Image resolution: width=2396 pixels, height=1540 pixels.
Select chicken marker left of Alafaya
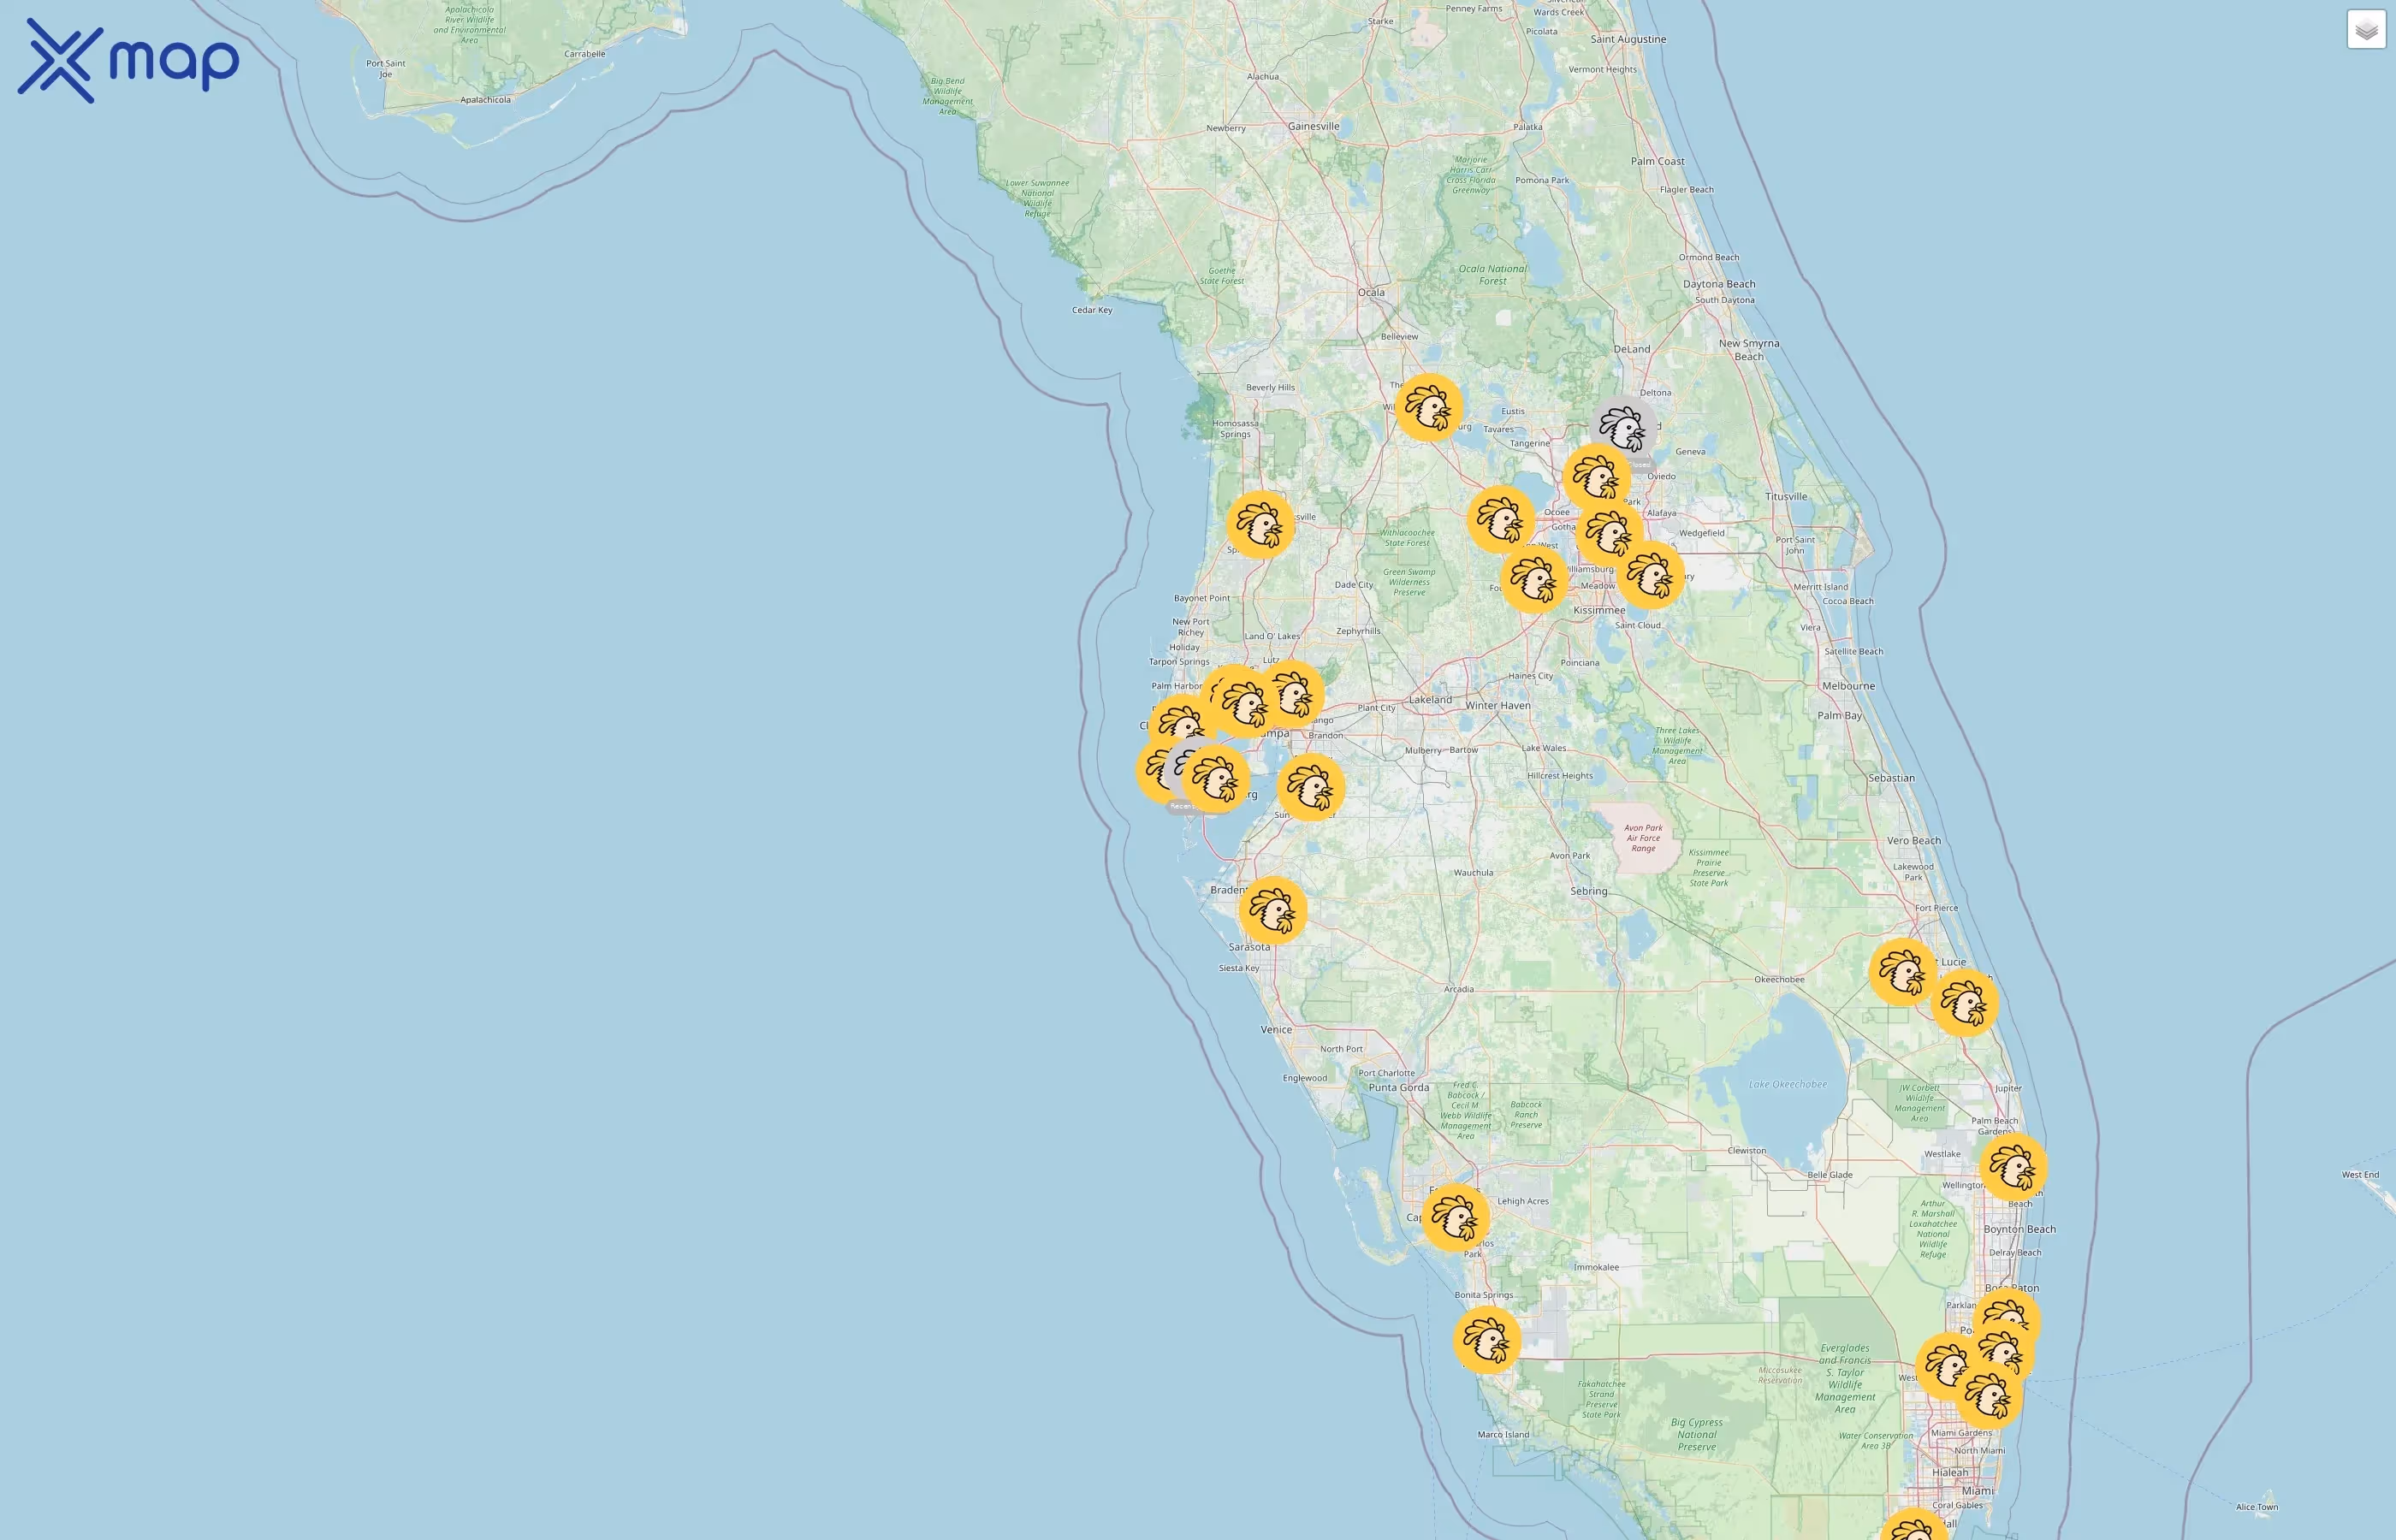click(1609, 533)
